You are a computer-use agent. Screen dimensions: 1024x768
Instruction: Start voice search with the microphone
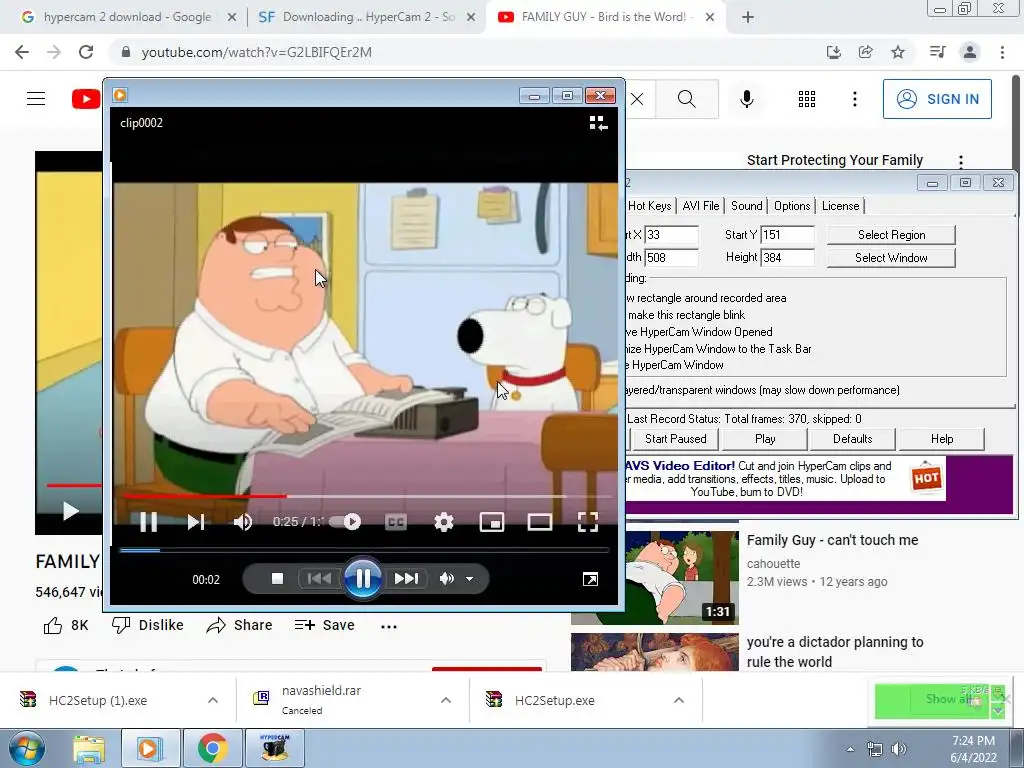click(x=747, y=99)
